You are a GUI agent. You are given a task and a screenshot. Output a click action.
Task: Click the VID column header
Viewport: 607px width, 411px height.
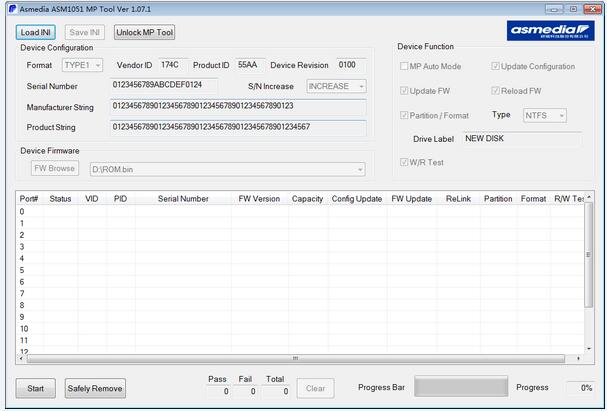click(x=92, y=199)
